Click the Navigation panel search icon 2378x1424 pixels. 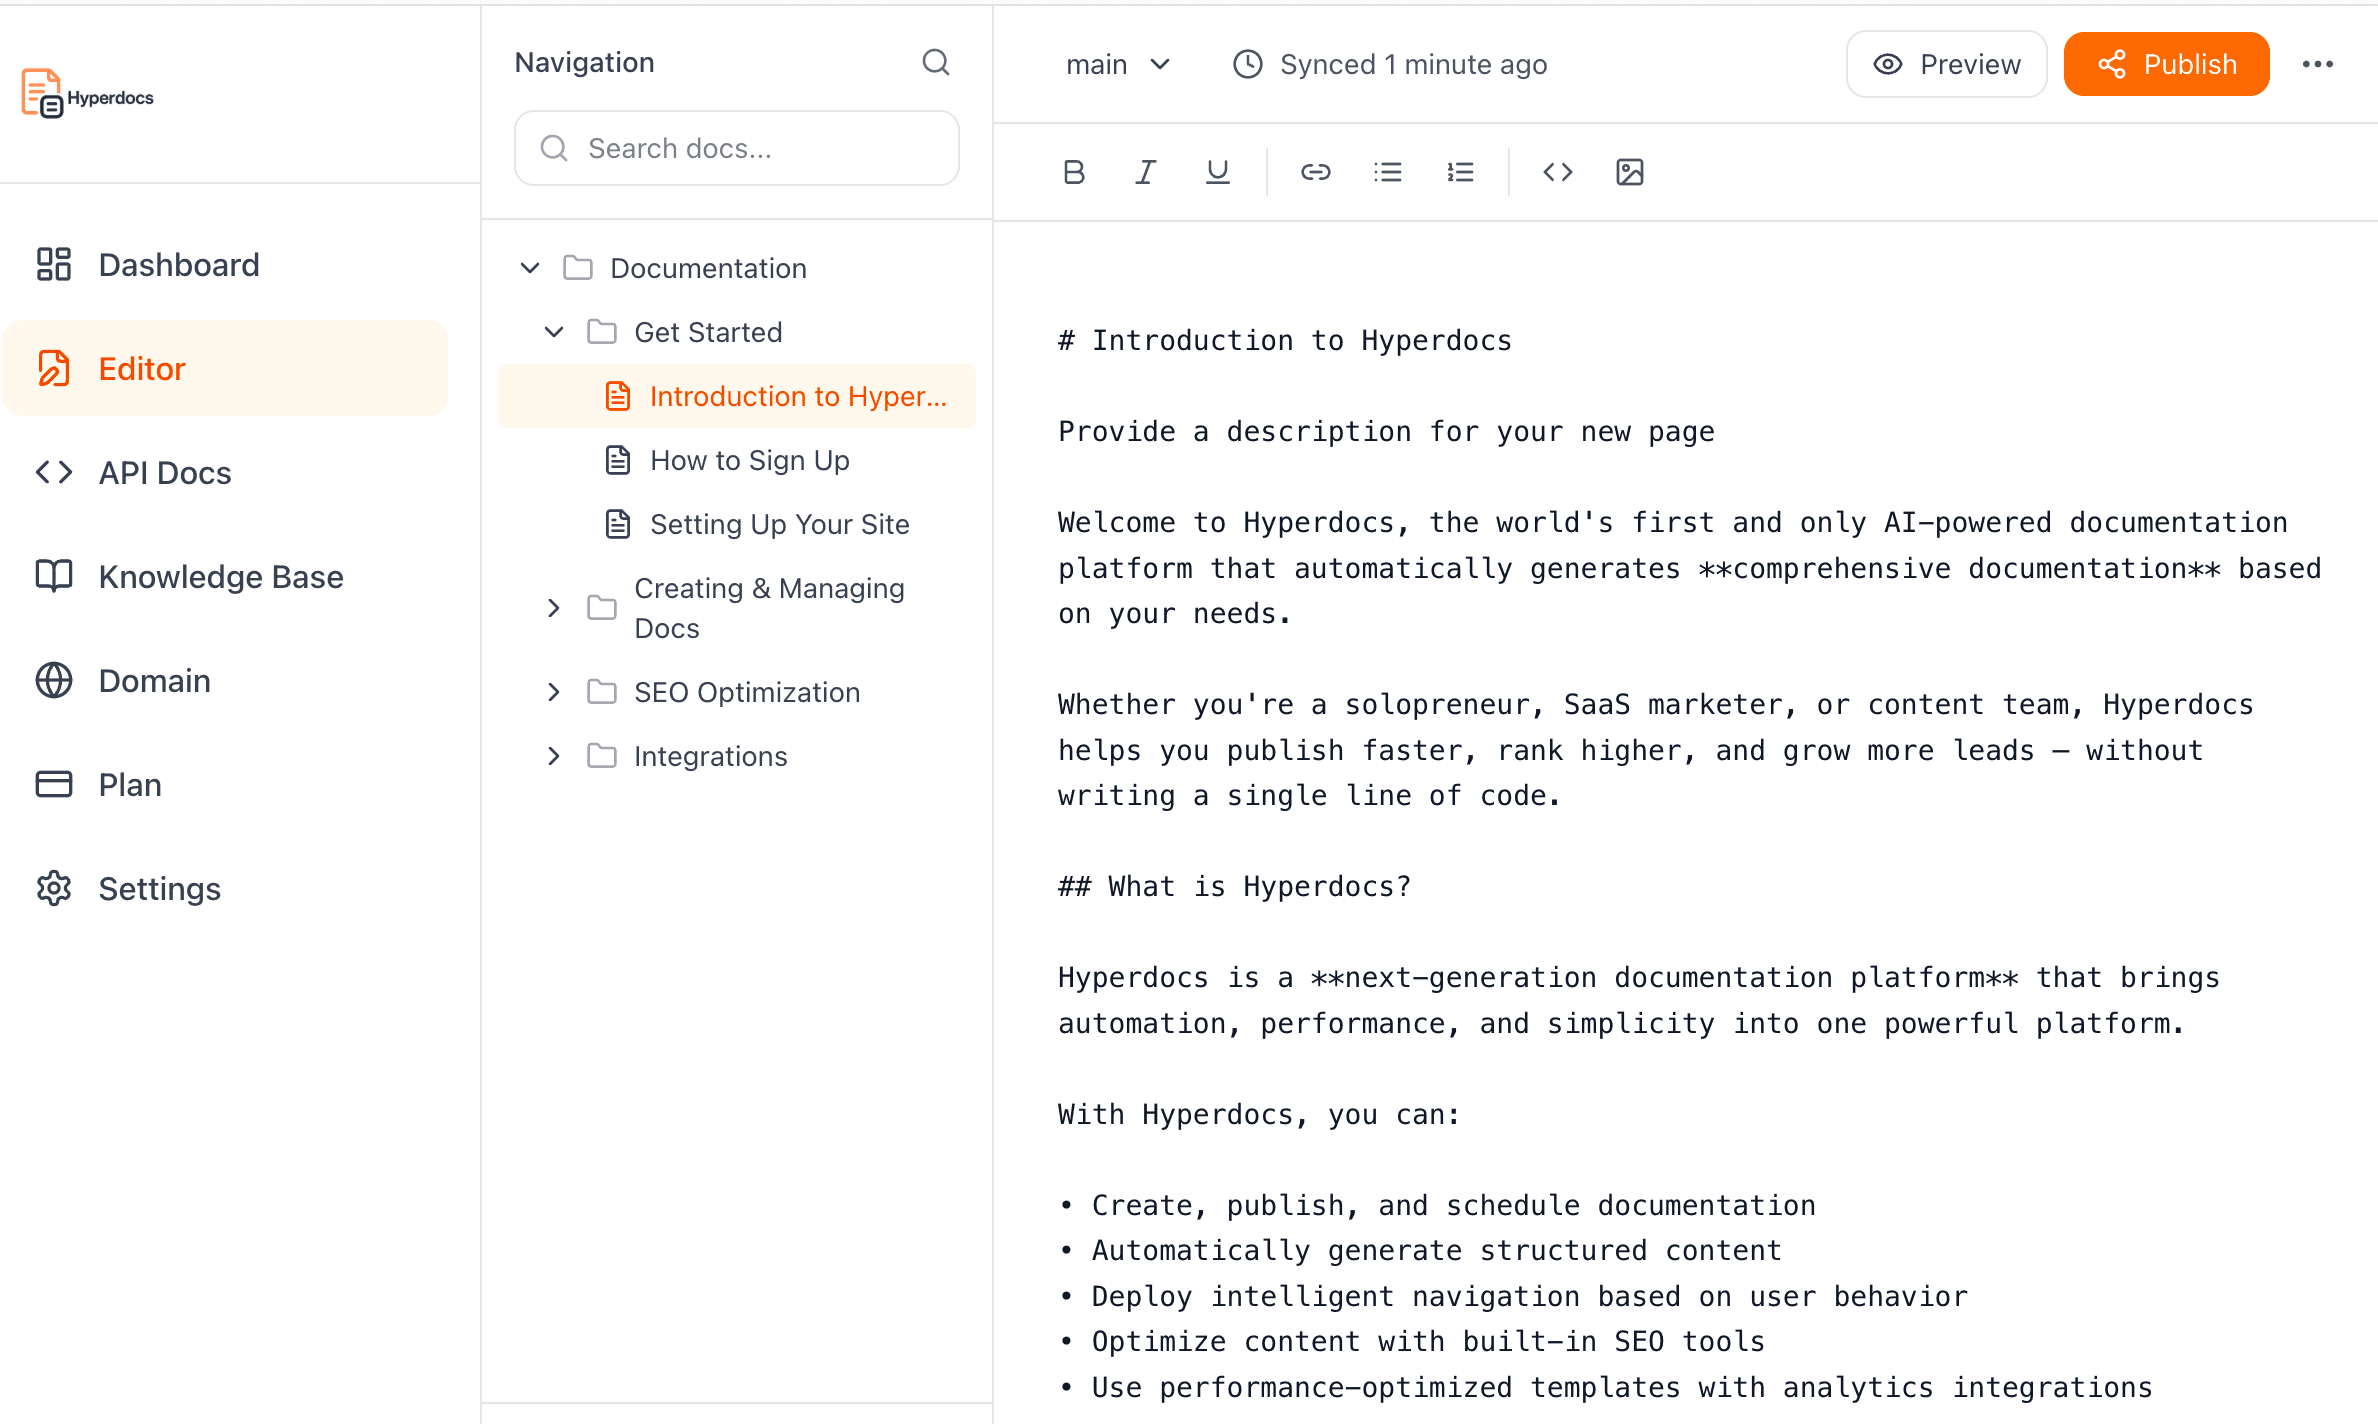coord(935,62)
